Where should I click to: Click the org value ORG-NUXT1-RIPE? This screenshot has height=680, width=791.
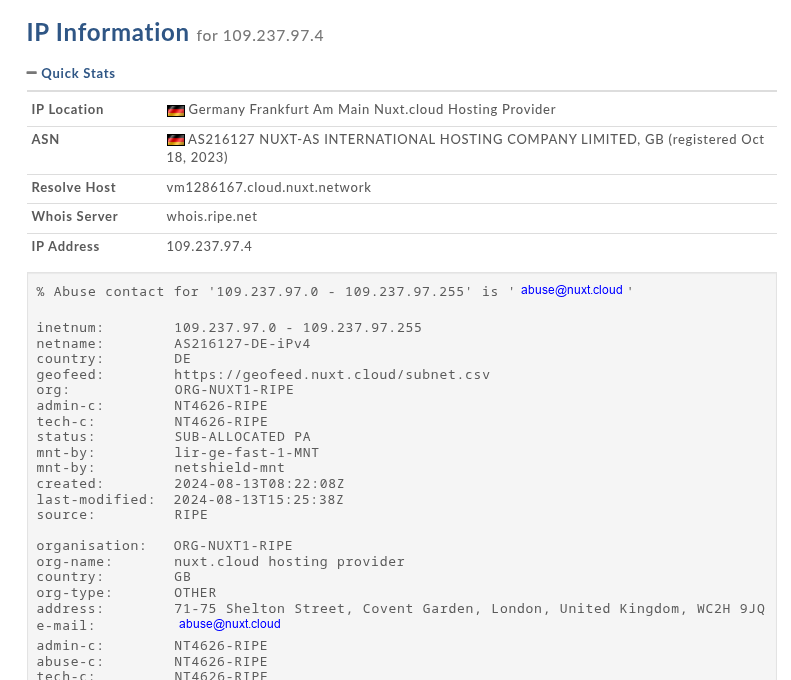point(234,390)
